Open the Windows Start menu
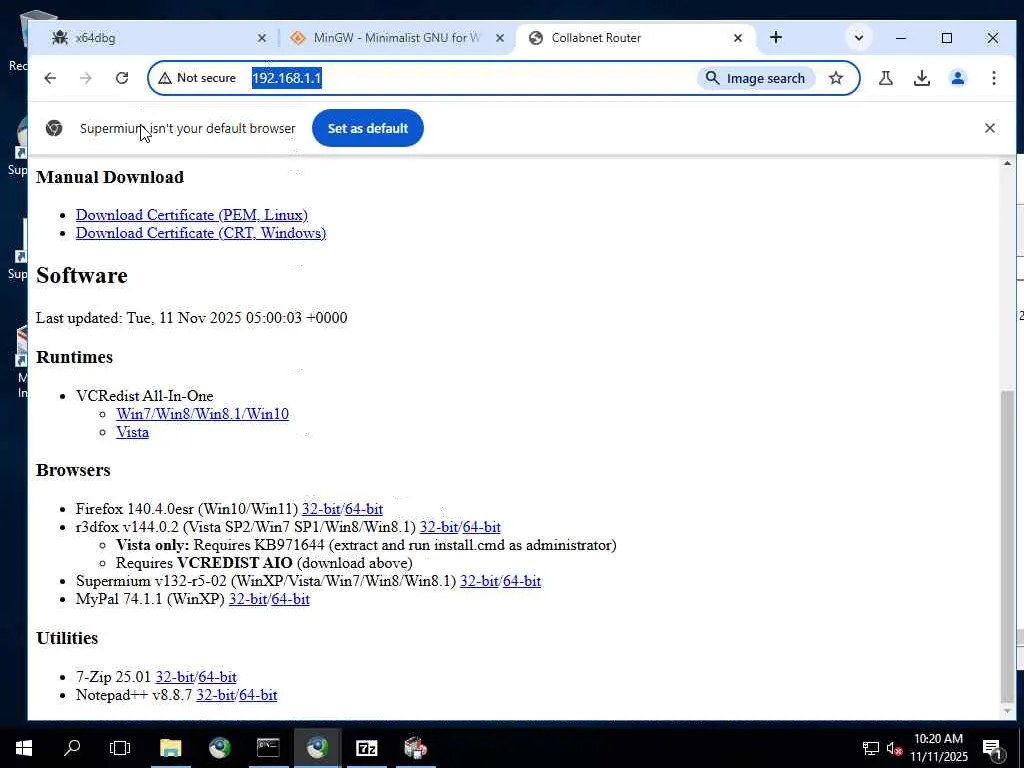 coord(24,748)
